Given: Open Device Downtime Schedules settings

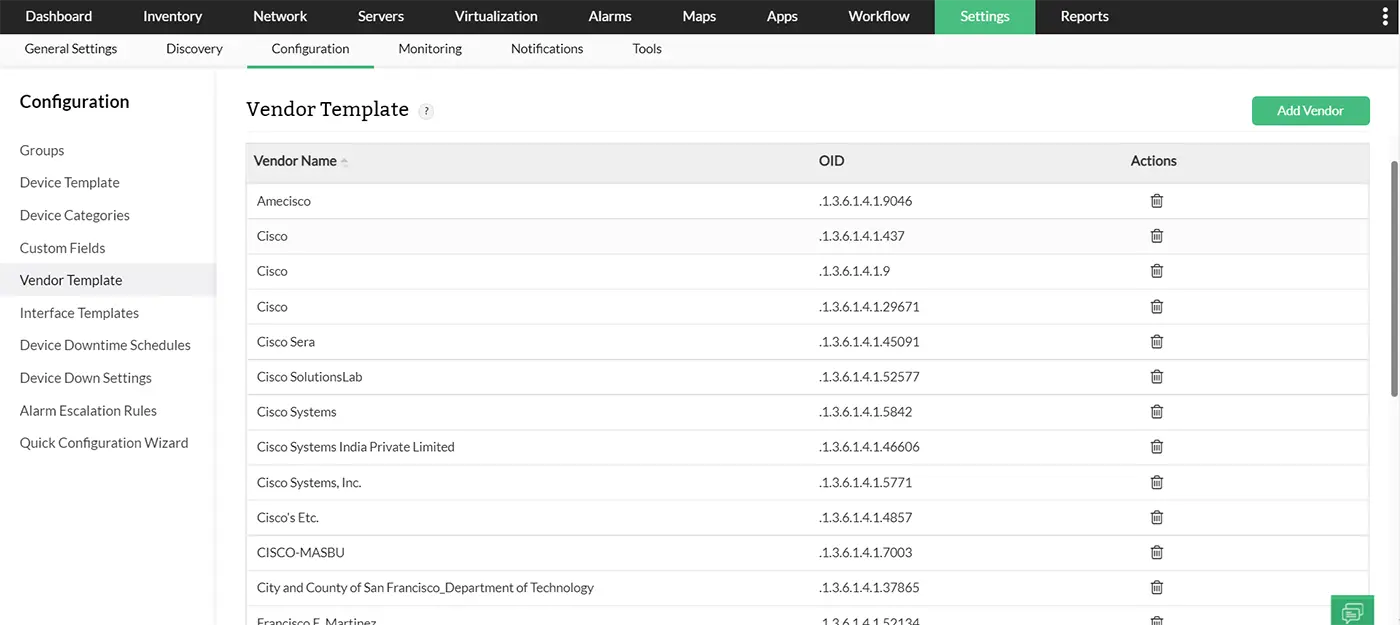Looking at the screenshot, I should click(105, 344).
